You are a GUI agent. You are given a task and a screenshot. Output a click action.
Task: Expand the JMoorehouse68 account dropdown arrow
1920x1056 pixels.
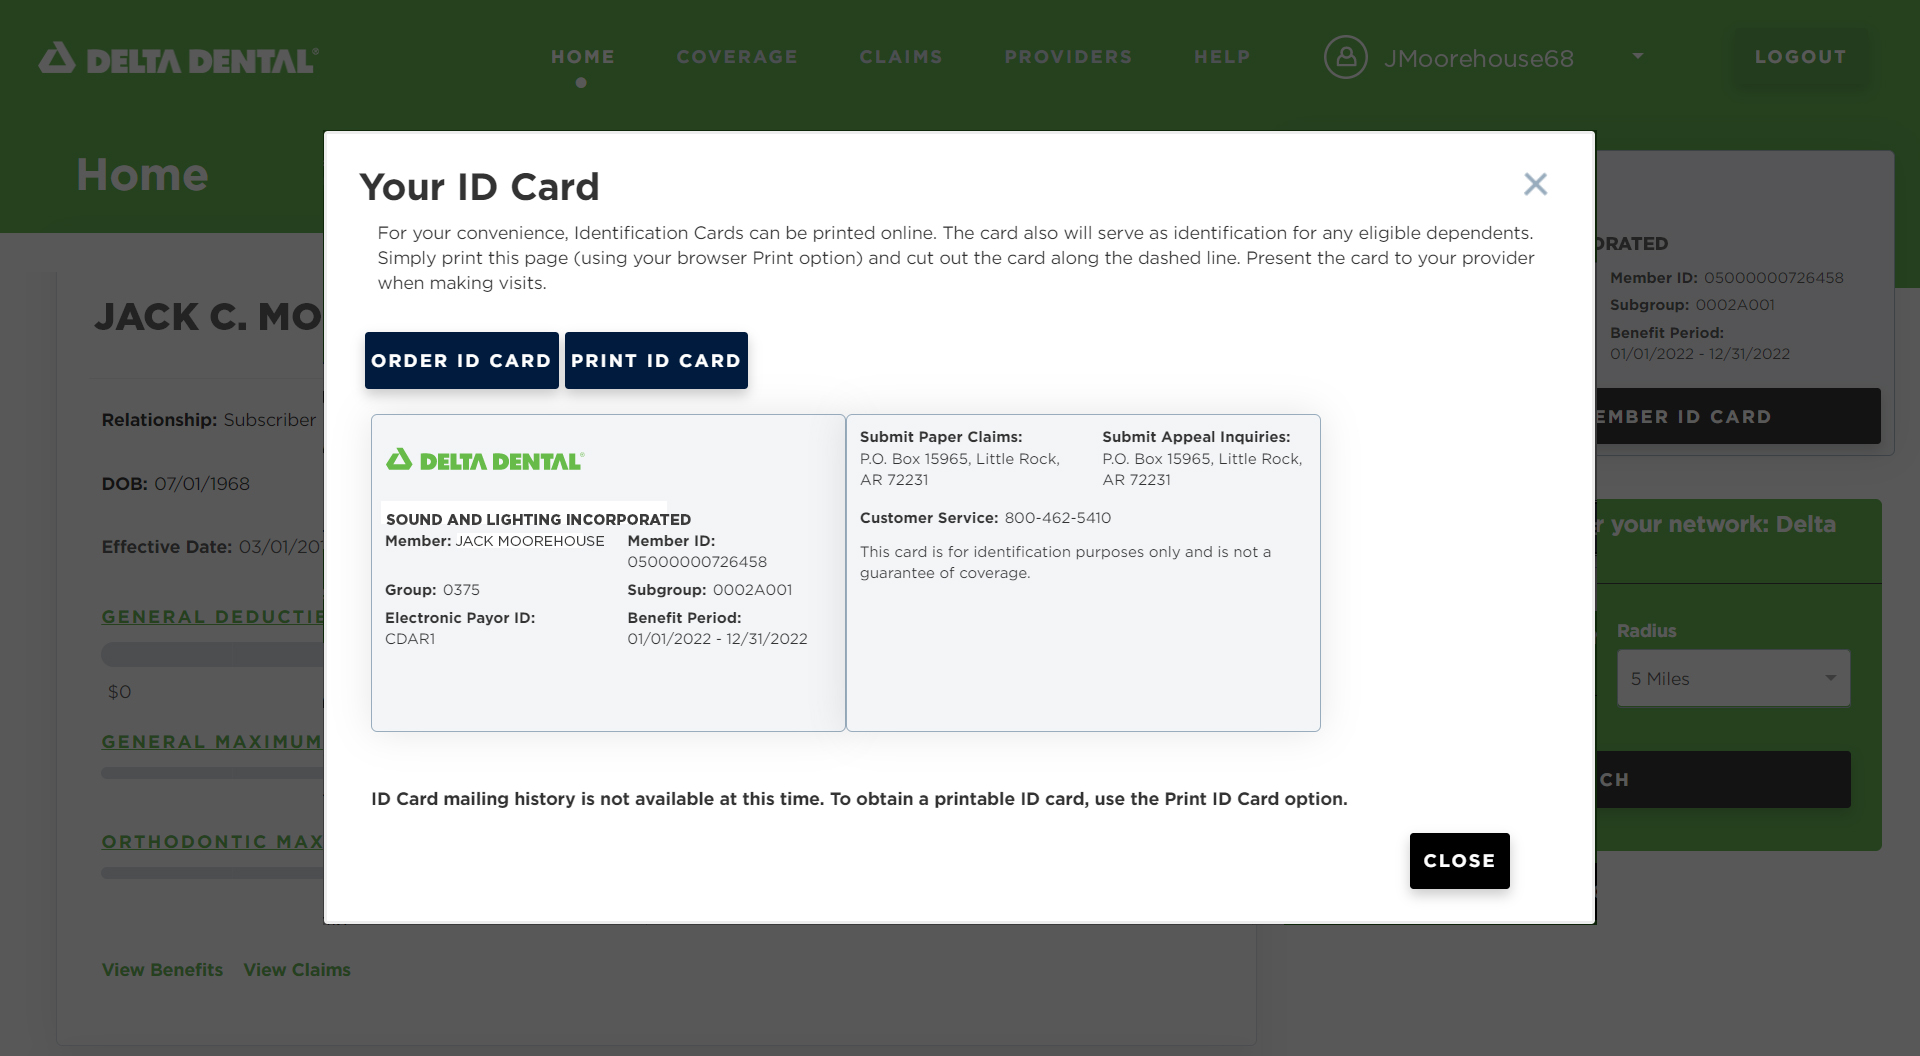1637,56
